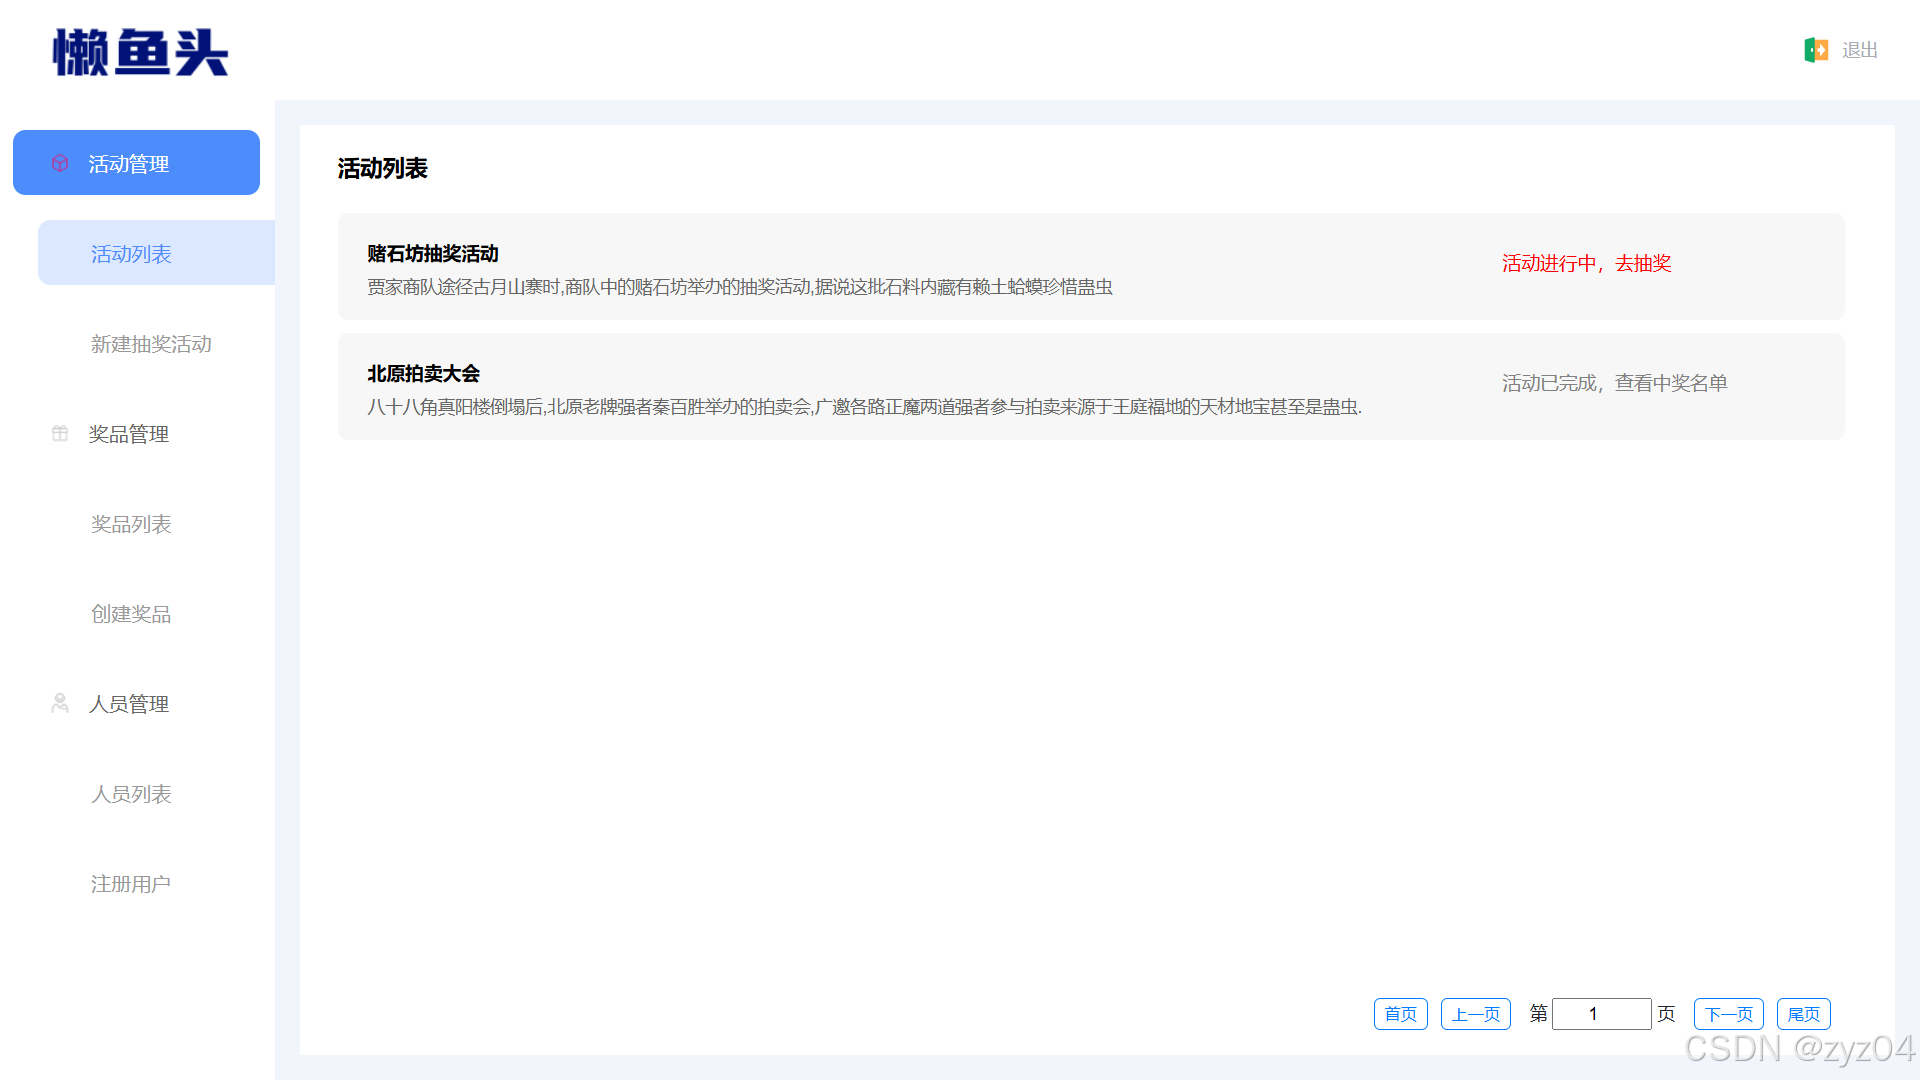Open 活动列表 in the sidebar
Viewport: 1920px width, 1080px height.
click(x=132, y=254)
